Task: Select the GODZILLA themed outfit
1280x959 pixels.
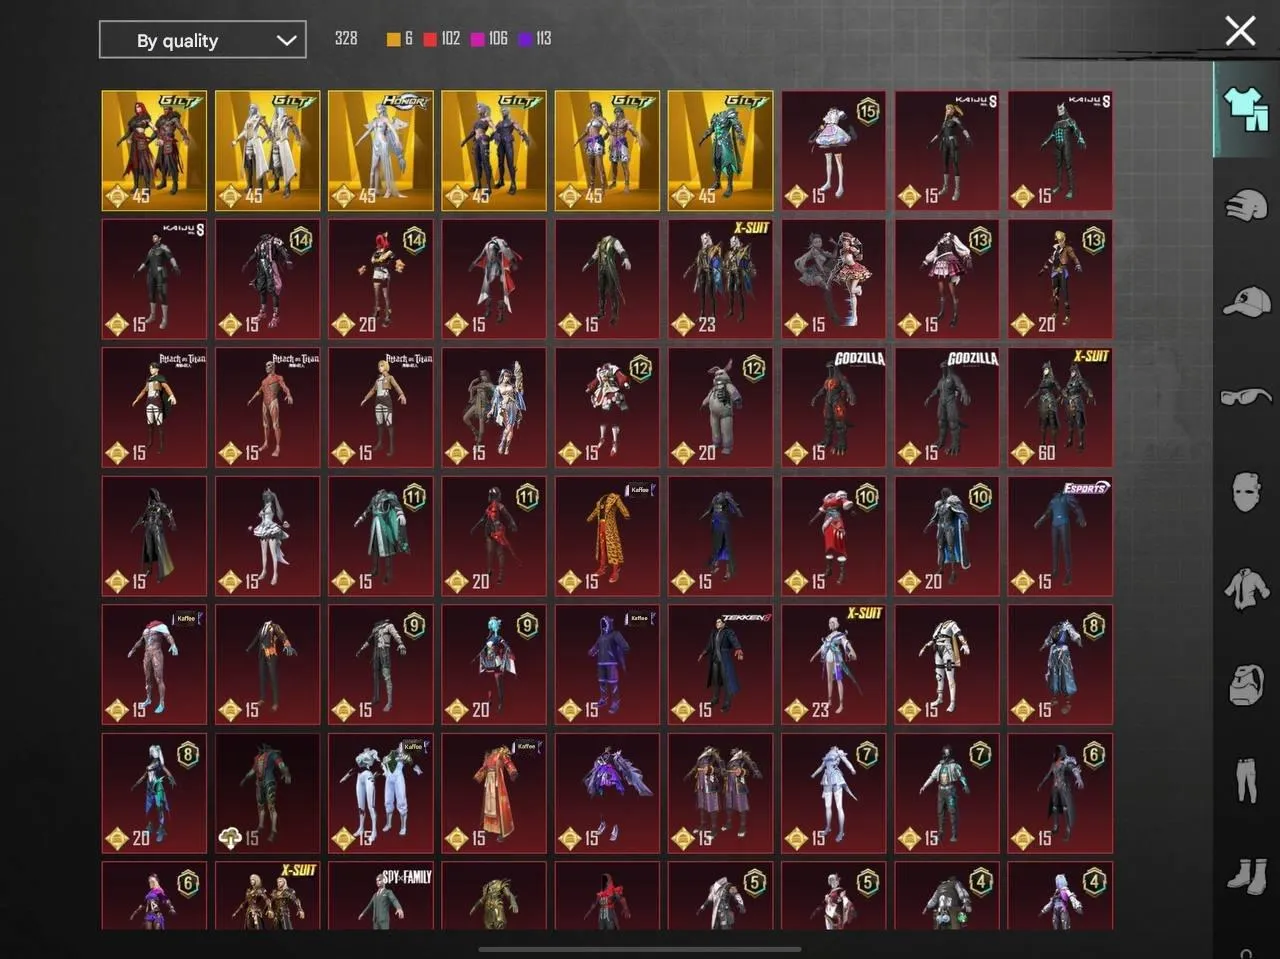Action: 833,407
